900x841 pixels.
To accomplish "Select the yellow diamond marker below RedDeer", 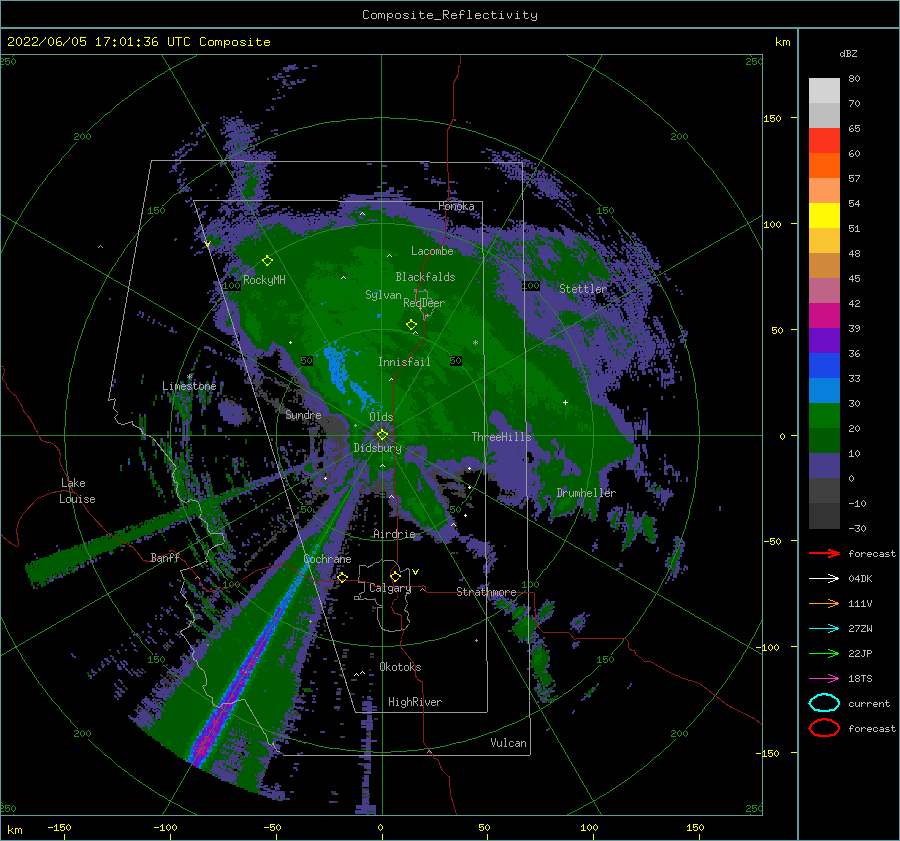I will click(x=412, y=325).
